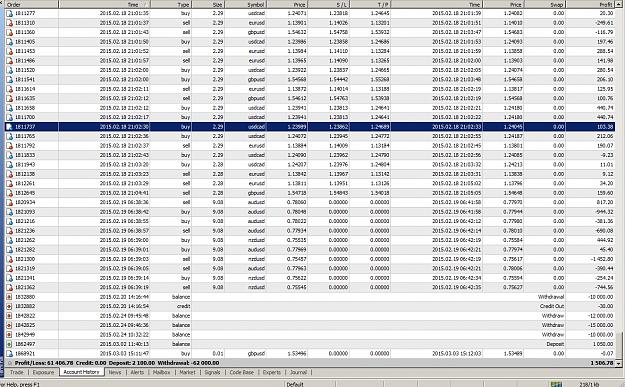Viewport: 625px width, 387px height.
Task: Select order number 1811833
Action: coord(25,155)
